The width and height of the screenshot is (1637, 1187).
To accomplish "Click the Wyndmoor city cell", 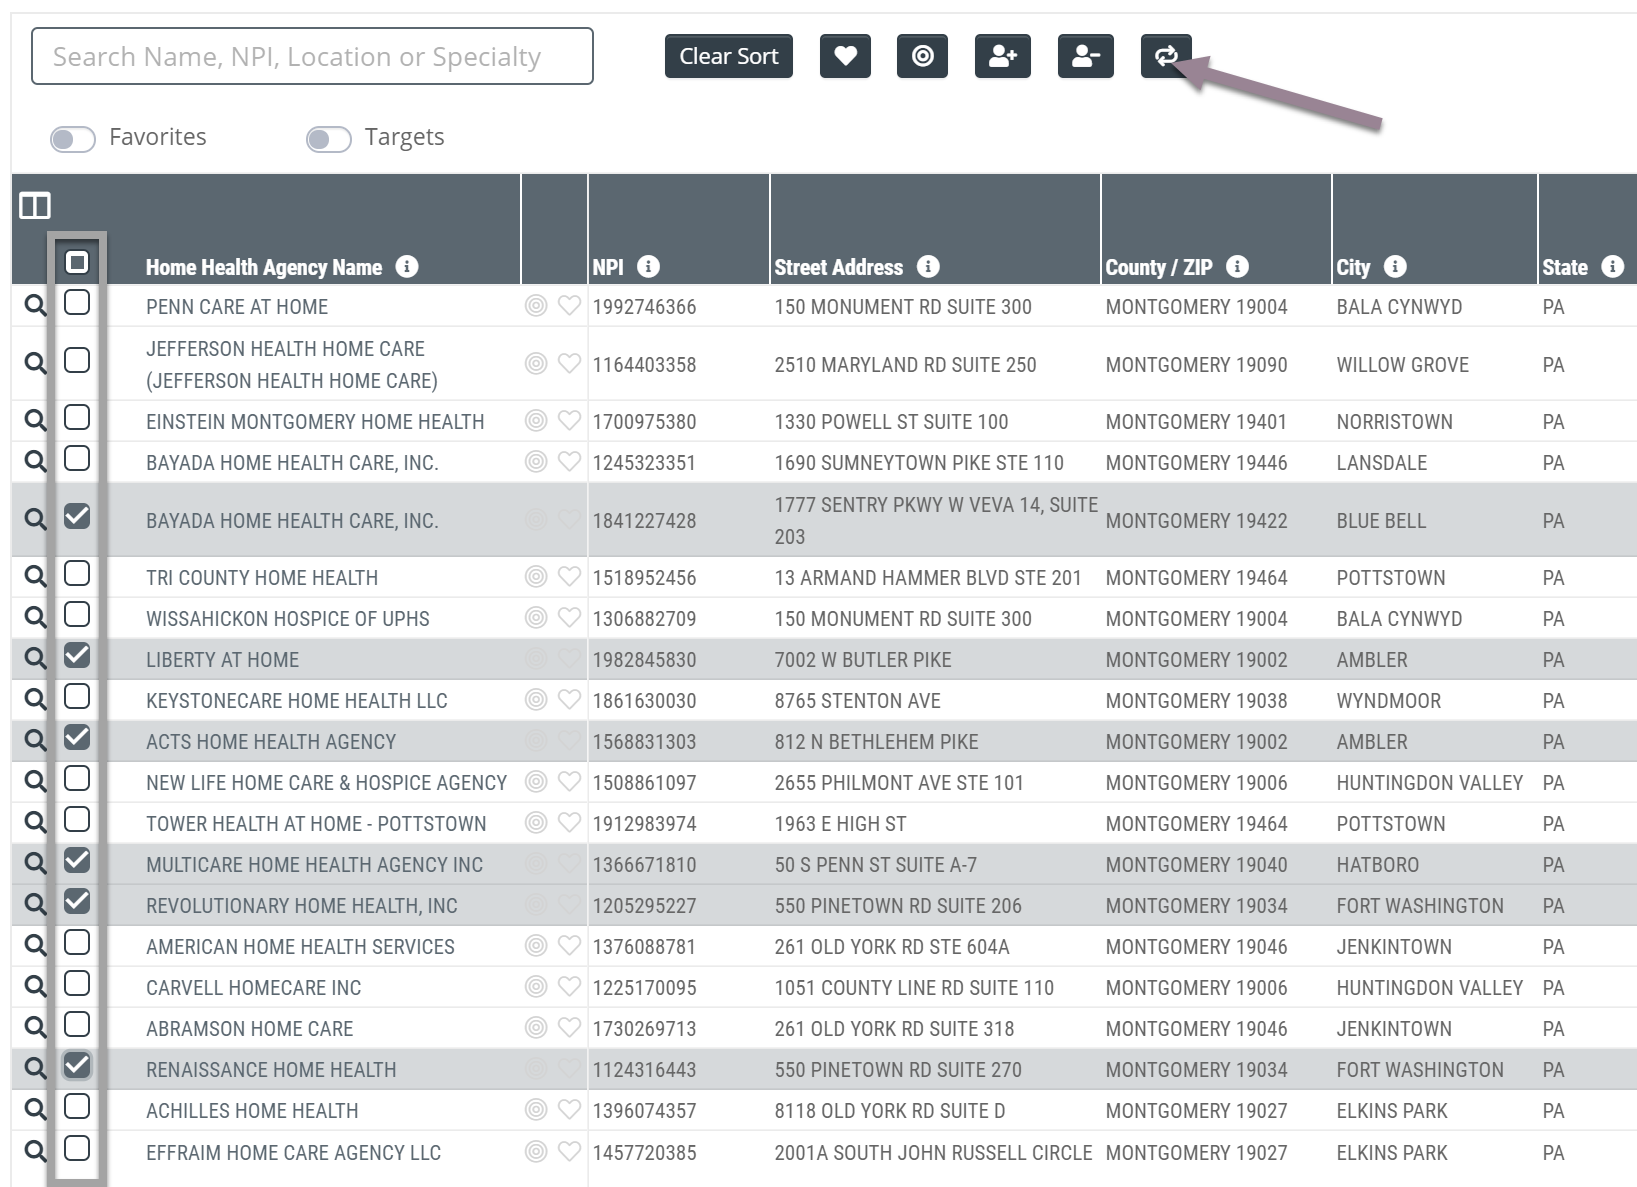I will click(1389, 701).
